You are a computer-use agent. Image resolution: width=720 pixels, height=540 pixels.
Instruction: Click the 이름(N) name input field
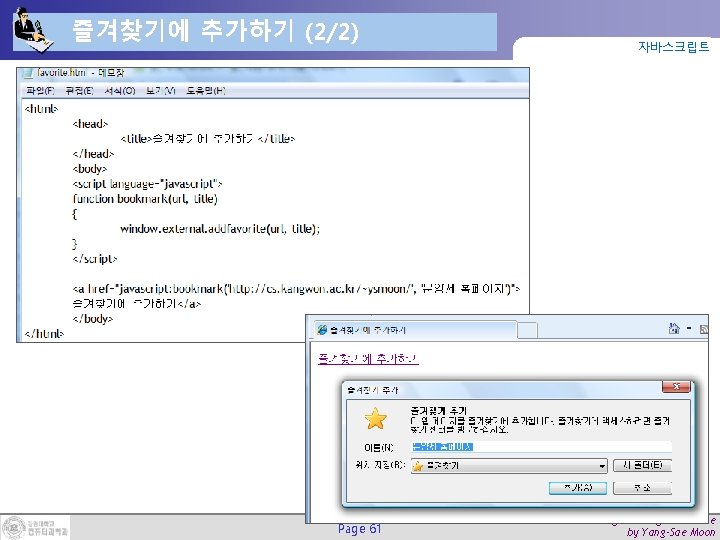(541, 446)
